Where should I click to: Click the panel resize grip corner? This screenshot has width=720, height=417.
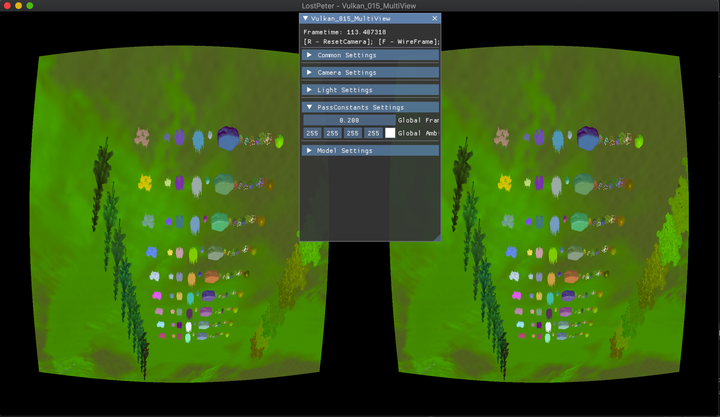coord(437,237)
